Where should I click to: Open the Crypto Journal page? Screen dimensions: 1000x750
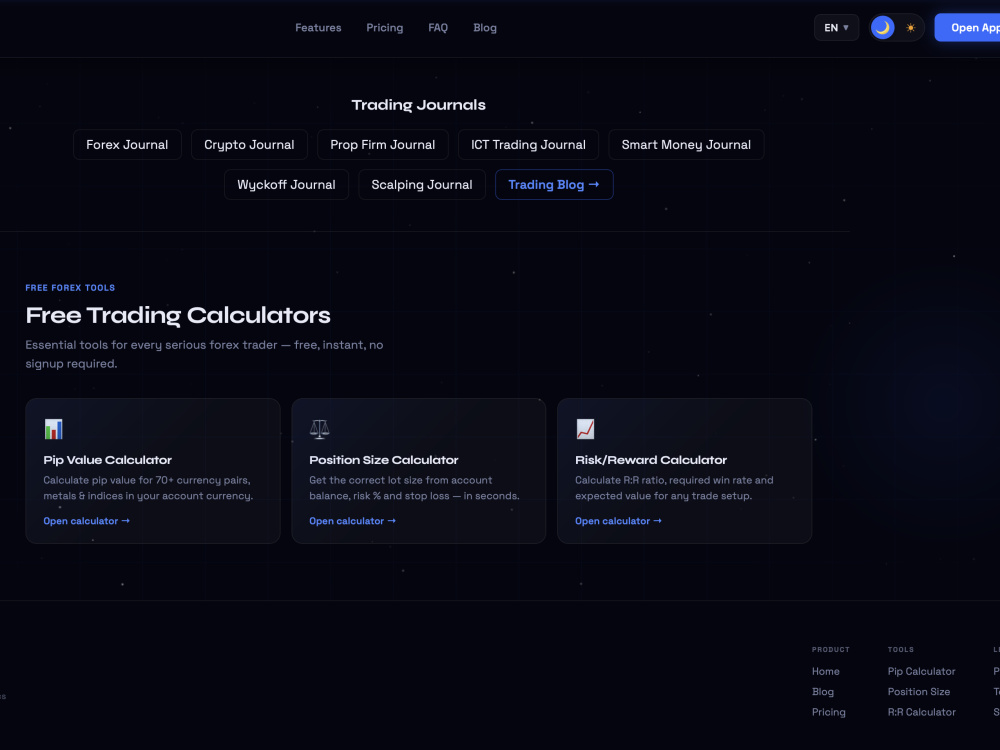(249, 145)
